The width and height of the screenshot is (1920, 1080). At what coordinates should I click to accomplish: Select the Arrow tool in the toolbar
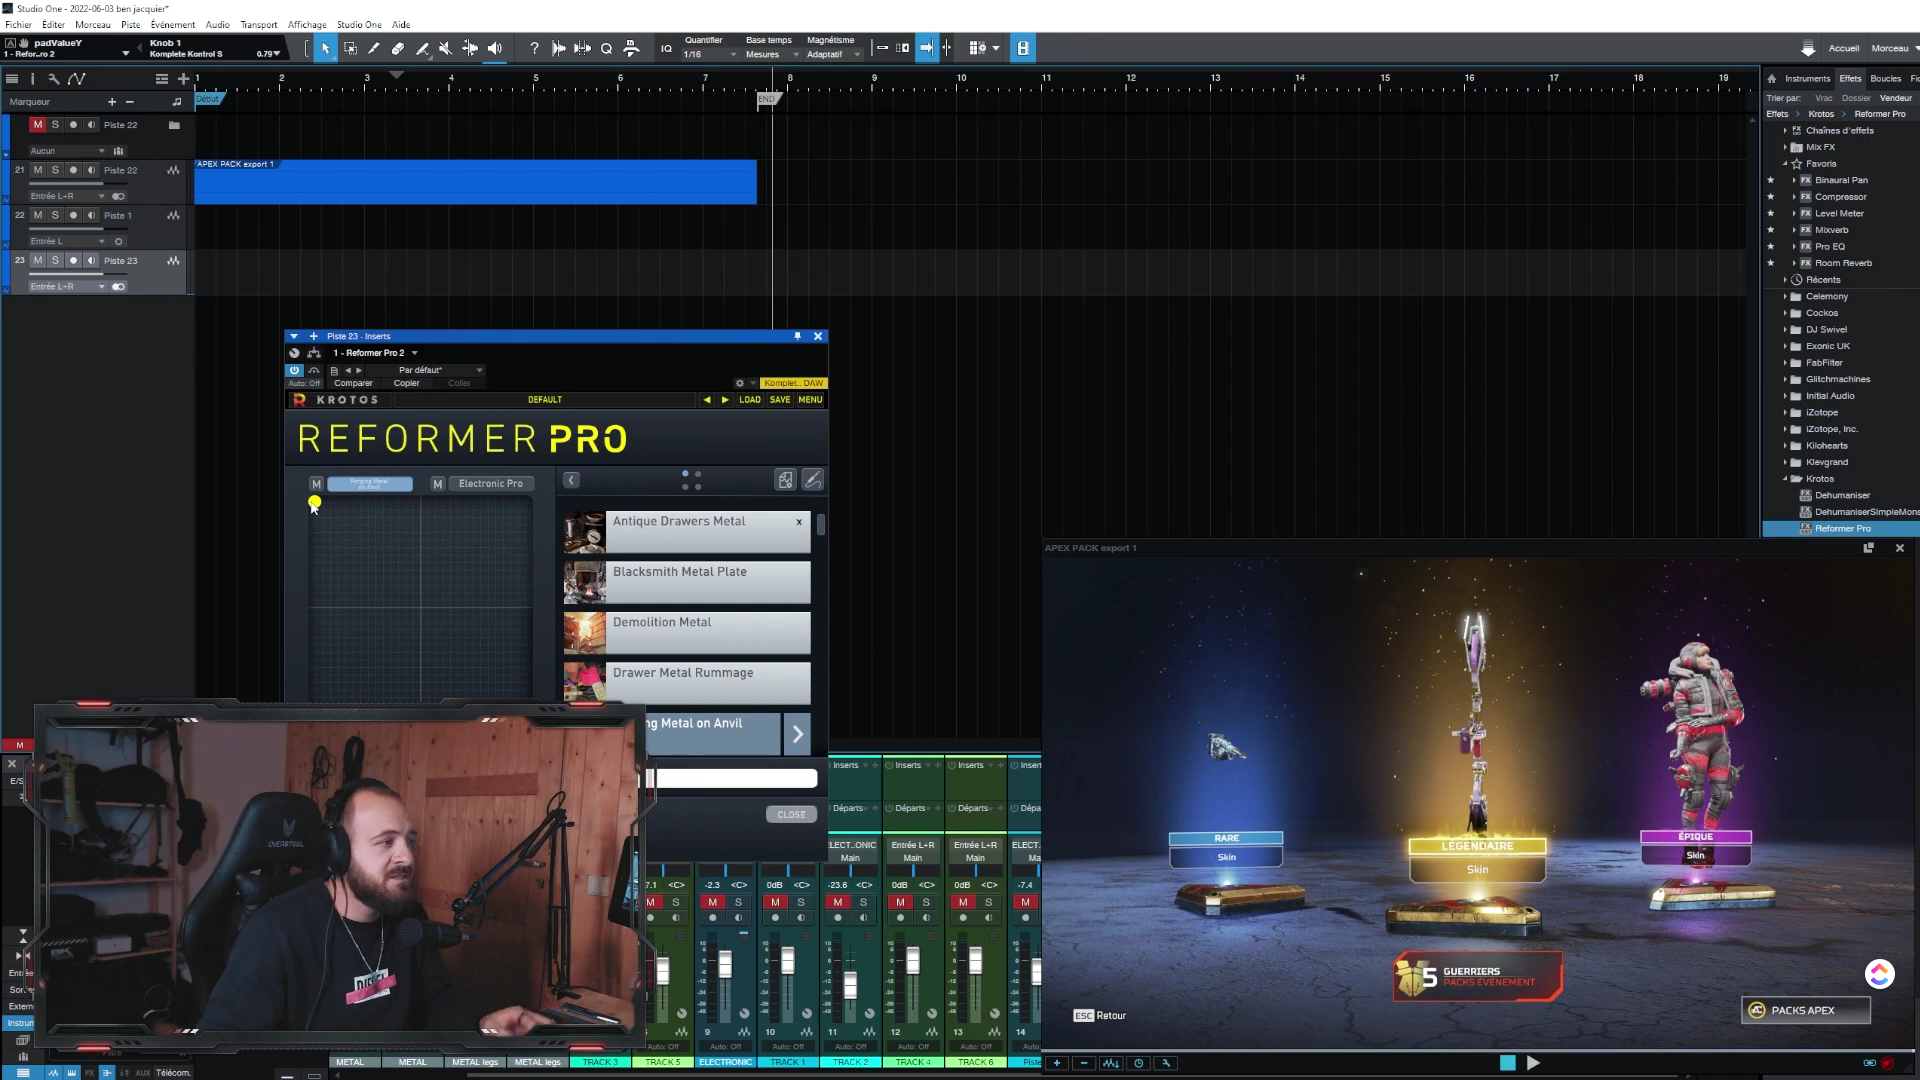click(325, 48)
